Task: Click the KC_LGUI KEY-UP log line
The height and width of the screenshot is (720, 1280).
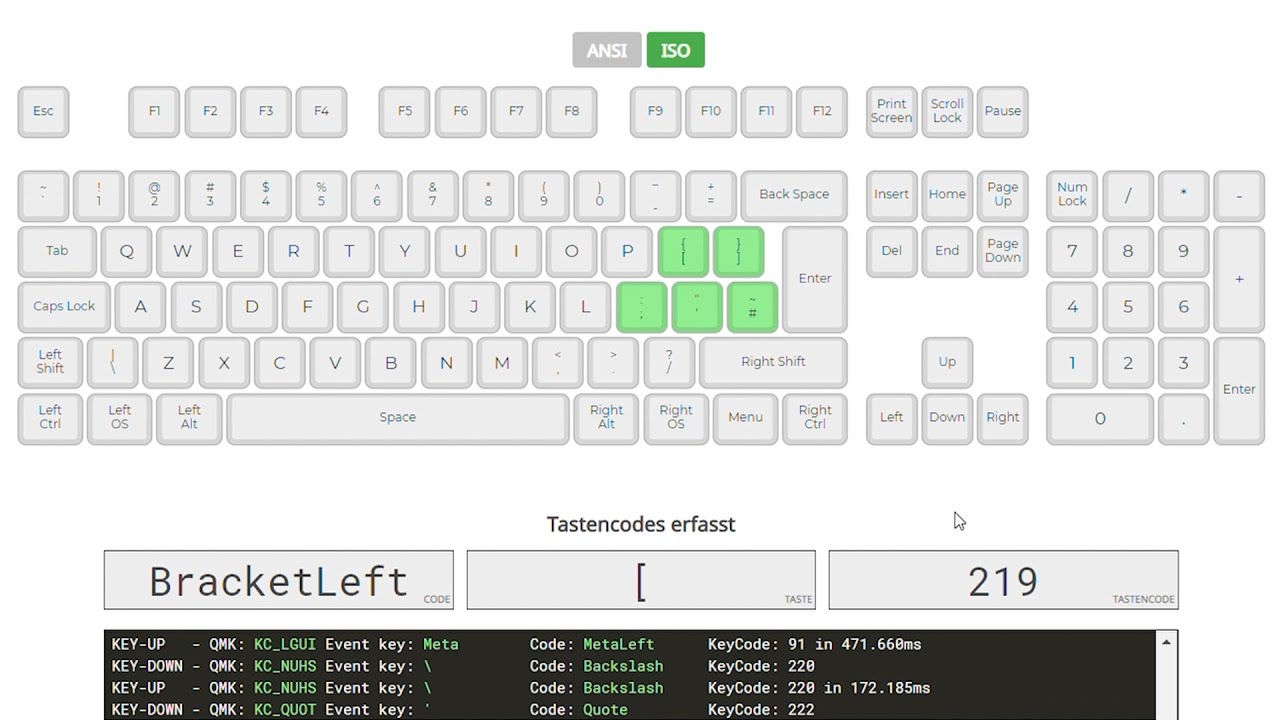Action: (x=516, y=644)
